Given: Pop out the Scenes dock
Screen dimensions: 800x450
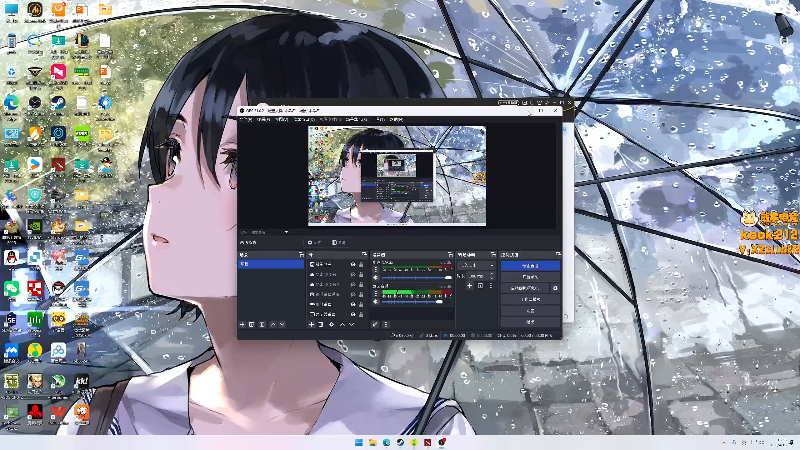Looking at the screenshot, I should pos(301,254).
